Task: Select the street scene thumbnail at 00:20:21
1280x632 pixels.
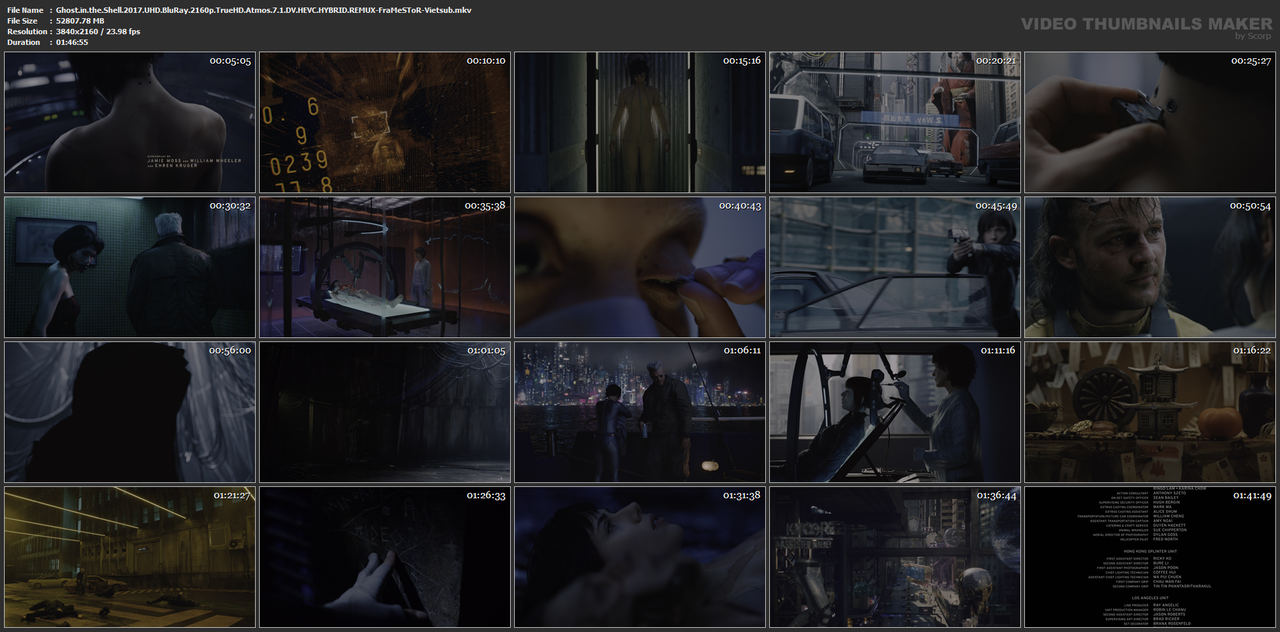Action: tap(895, 122)
